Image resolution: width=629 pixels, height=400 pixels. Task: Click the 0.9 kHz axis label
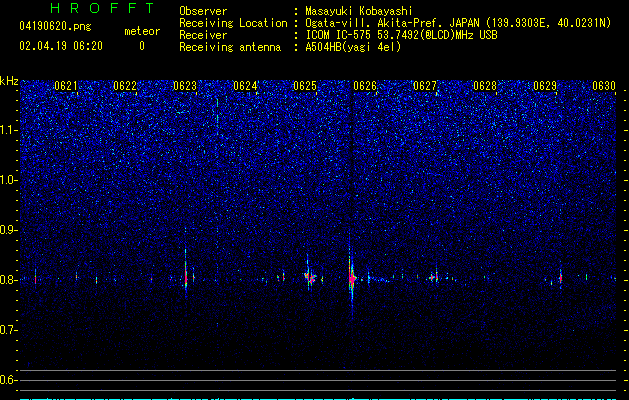[9, 230]
